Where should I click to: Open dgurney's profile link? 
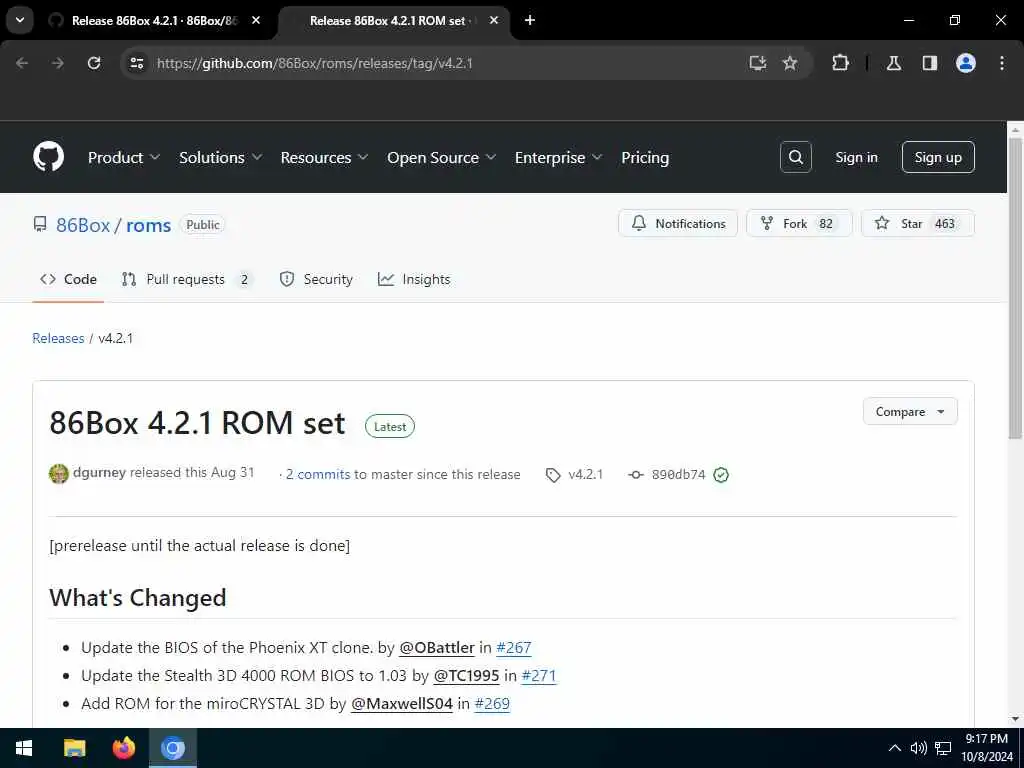[99, 472]
